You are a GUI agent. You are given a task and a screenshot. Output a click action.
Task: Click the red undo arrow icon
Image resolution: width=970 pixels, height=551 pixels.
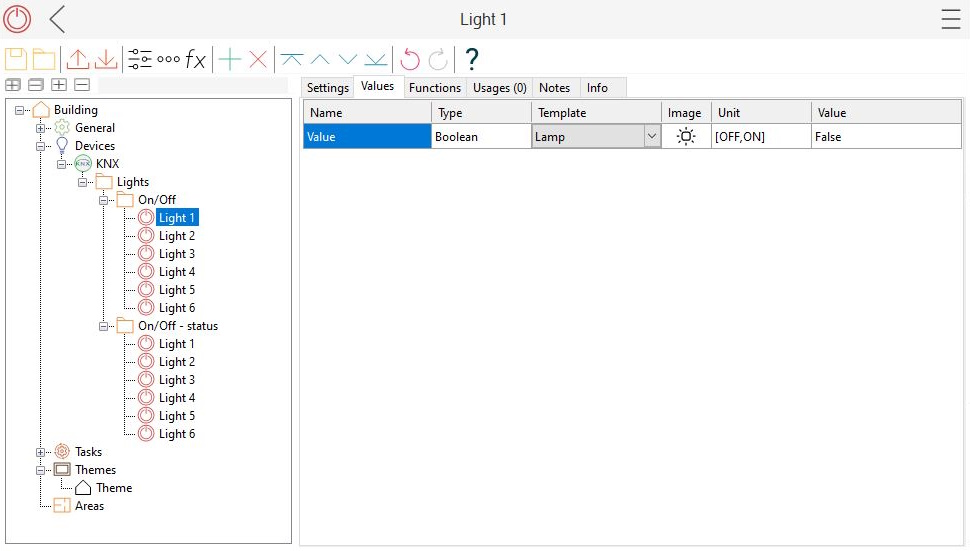click(x=410, y=59)
